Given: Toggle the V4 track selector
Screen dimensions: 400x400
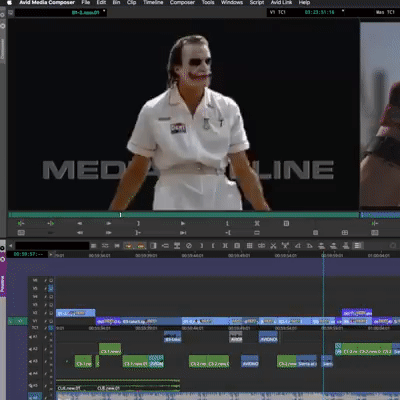Looking at the screenshot, I should (35, 296).
